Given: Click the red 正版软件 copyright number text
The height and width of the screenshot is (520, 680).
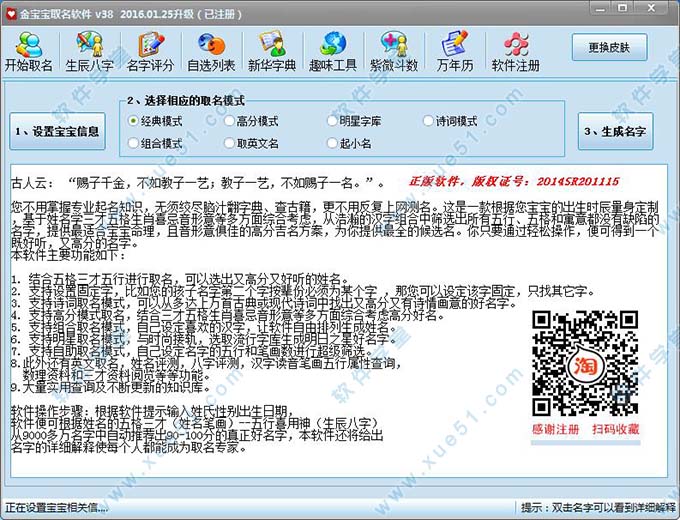Looking at the screenshot, I should coord(514,181).
